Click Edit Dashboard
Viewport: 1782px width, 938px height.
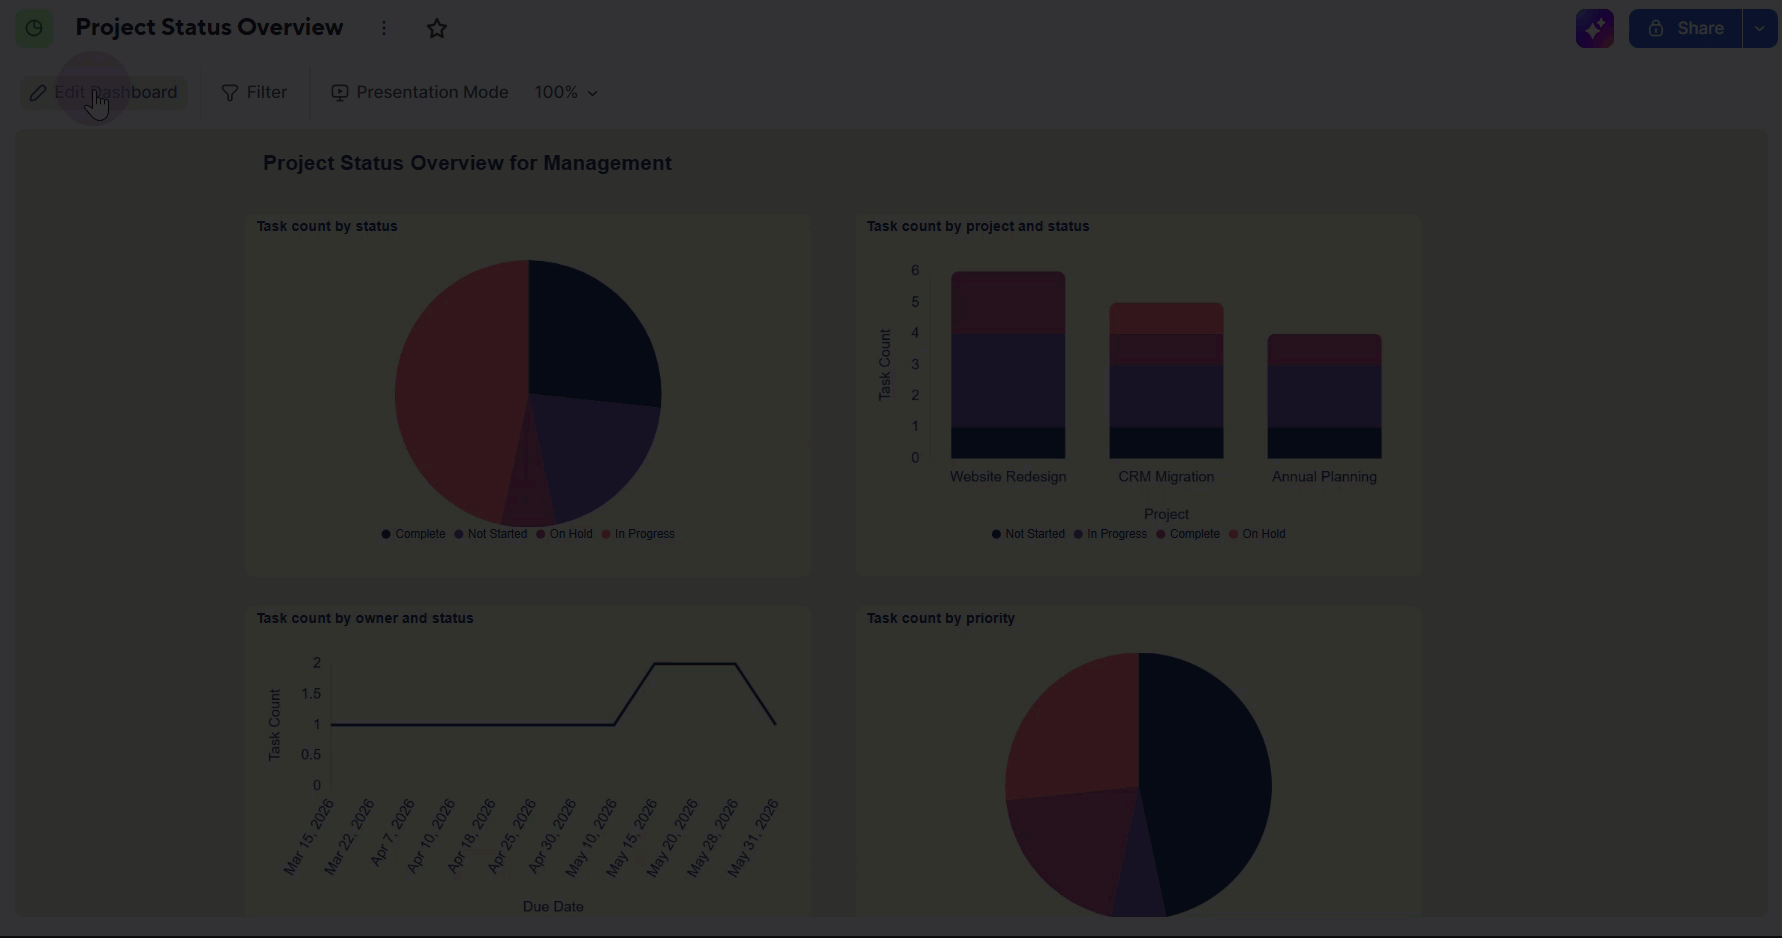click(103, 92)
